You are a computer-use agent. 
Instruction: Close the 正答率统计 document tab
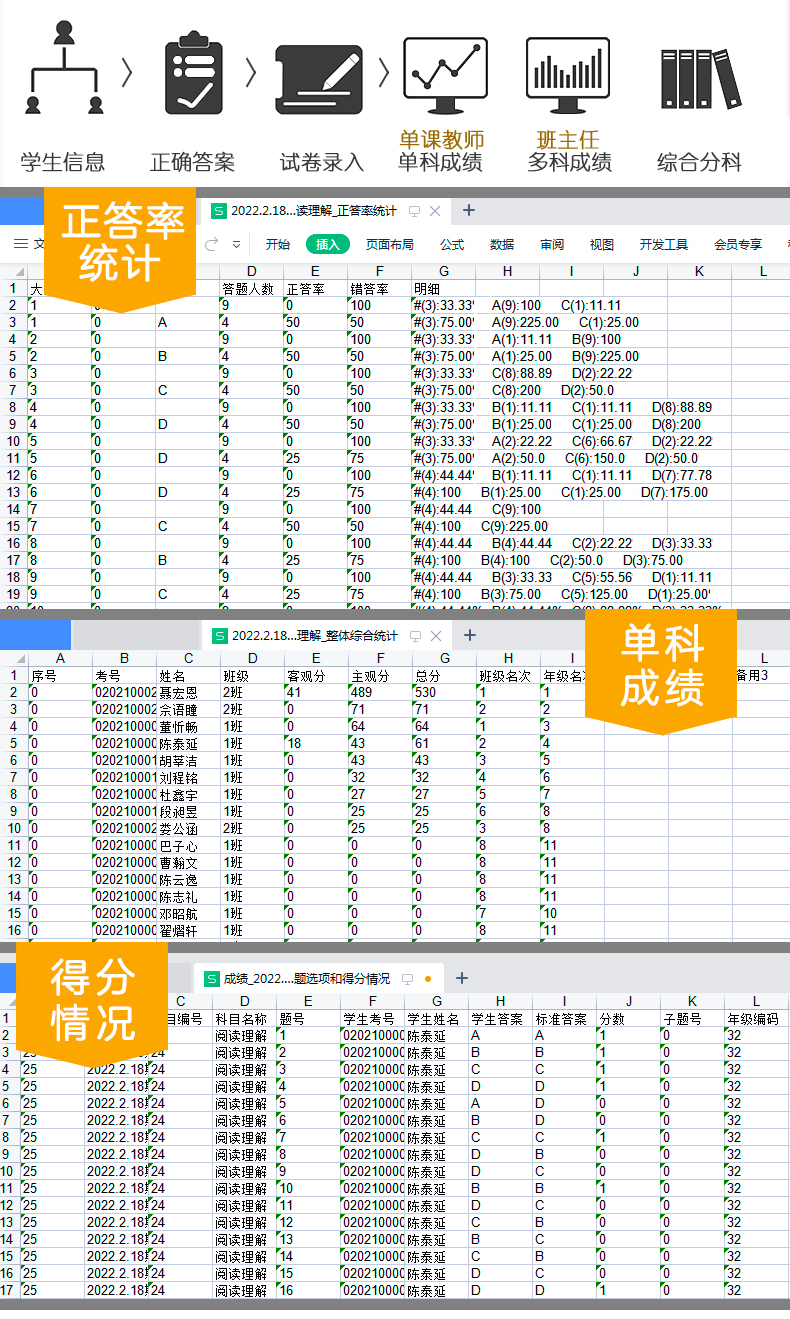click(x=435, y=211)
